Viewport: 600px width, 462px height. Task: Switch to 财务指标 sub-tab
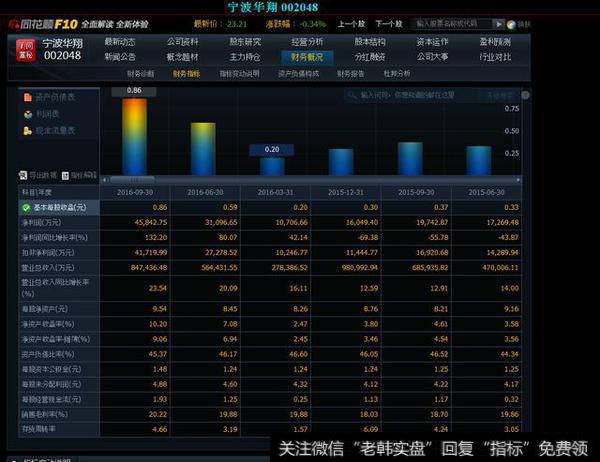[x=186, y=73]
